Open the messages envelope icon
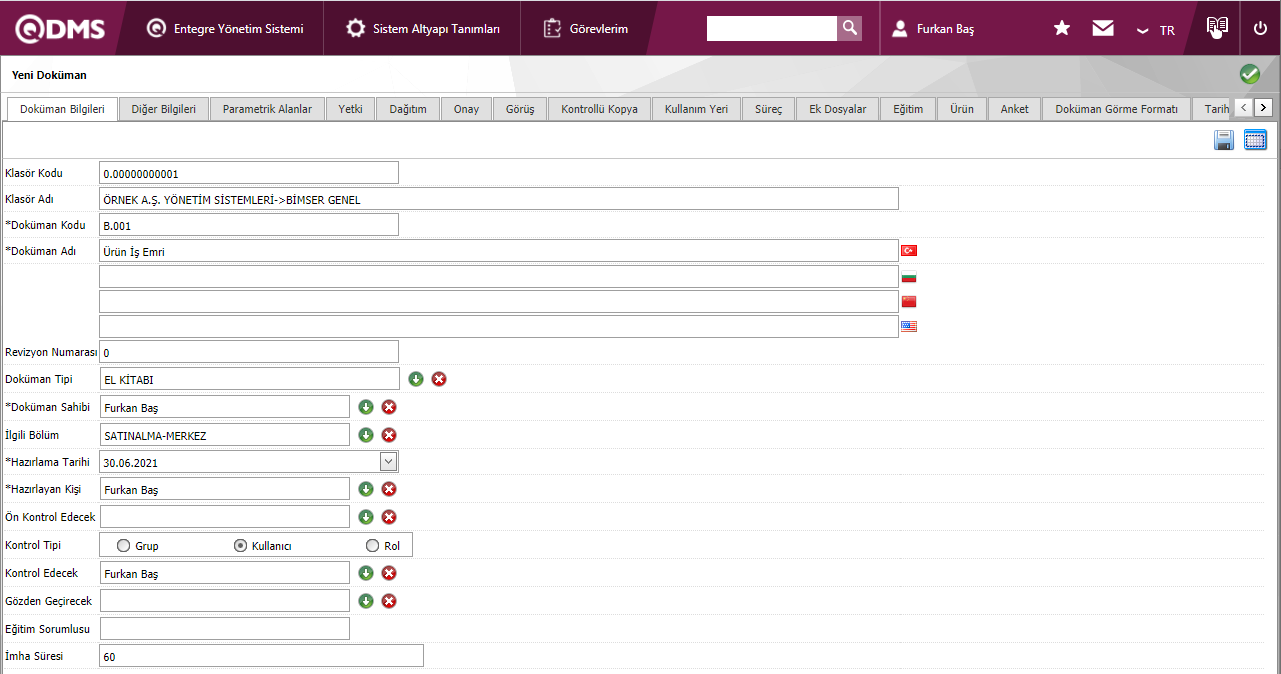The image size is (1281, 674). pos(1103,29)
